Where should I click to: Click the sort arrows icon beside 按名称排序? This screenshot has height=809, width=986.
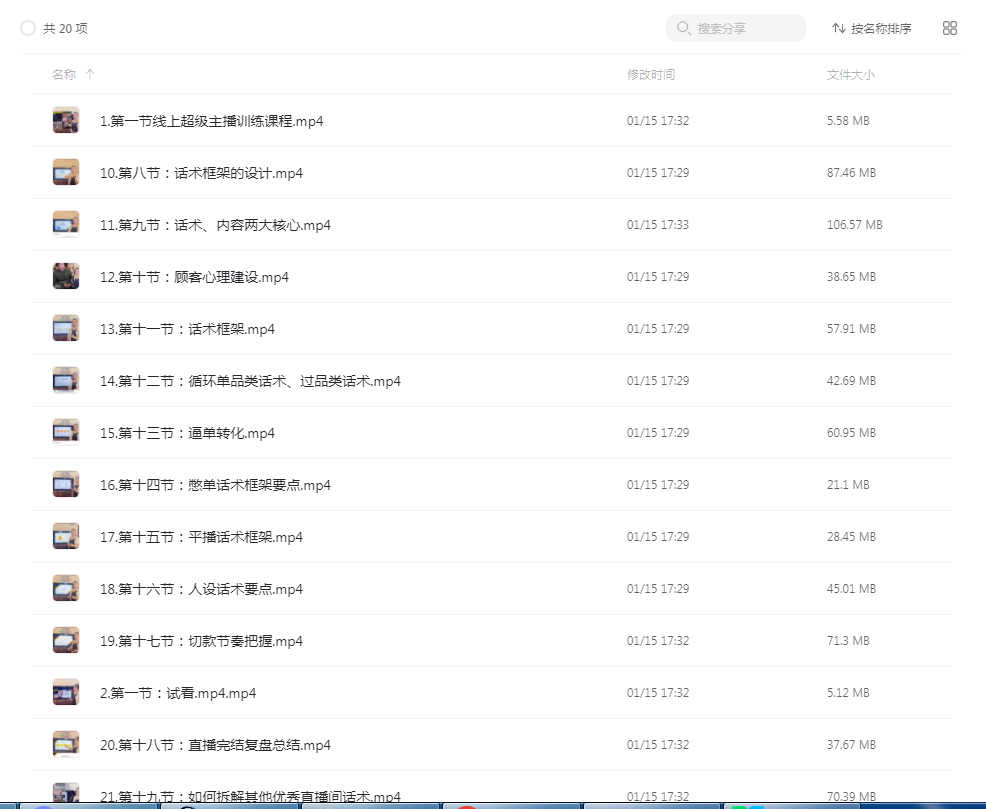838,28
